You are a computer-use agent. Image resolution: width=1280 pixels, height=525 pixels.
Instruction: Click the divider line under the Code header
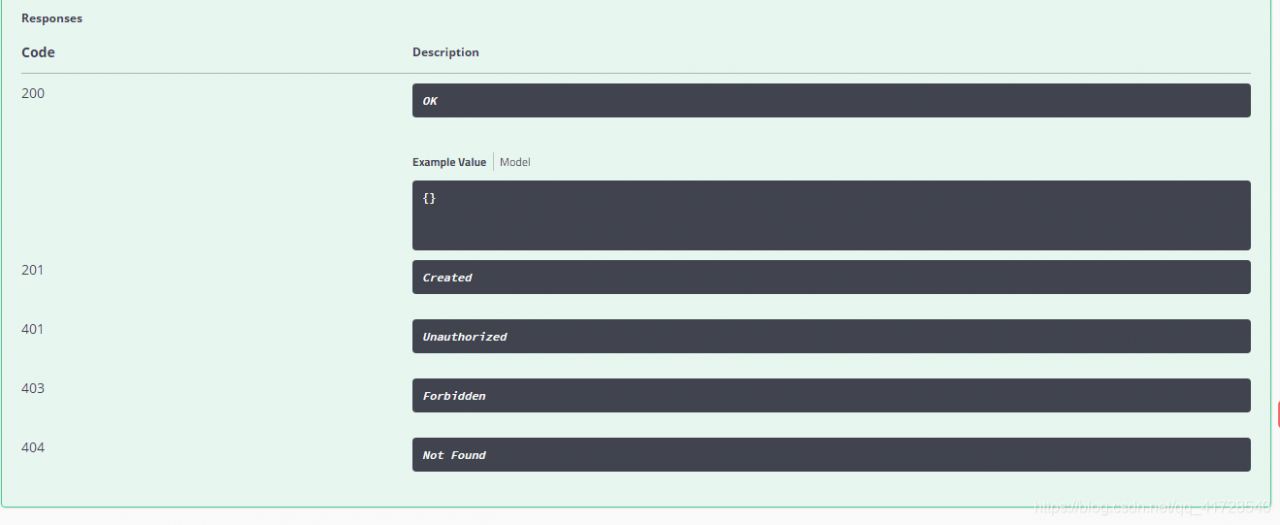click(x=636, y=73)
